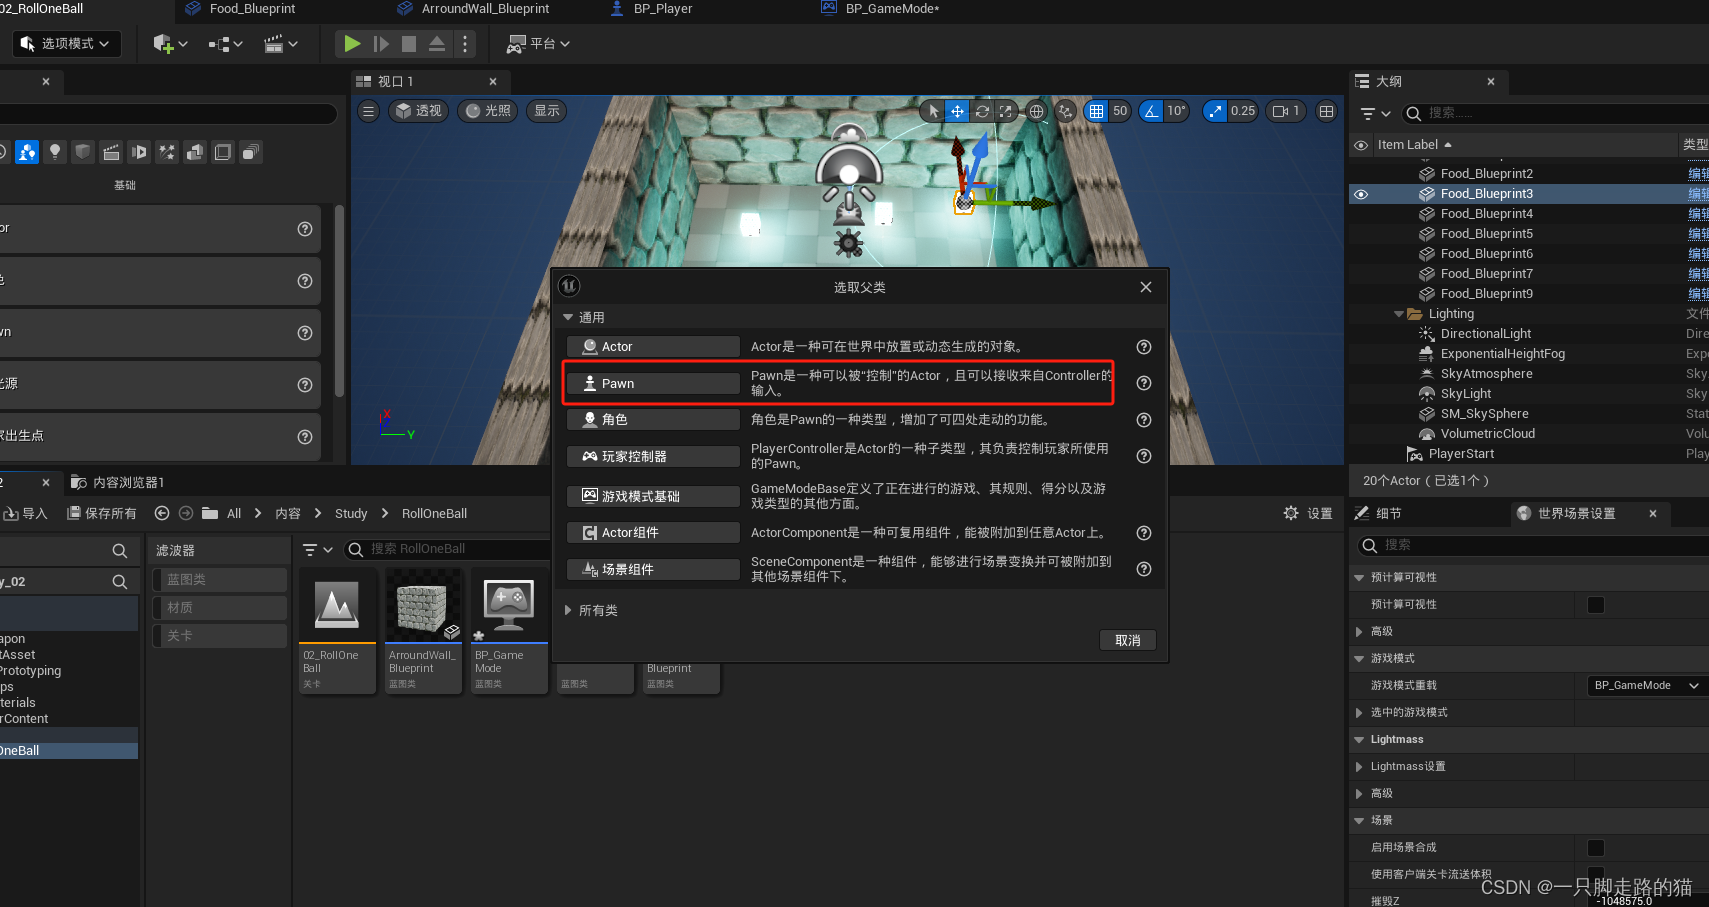The width and height of the screenshot is (1709, 907).
Task: Collapse the Lighting folder in the Outliner
Action: (x=1397, y=313)
